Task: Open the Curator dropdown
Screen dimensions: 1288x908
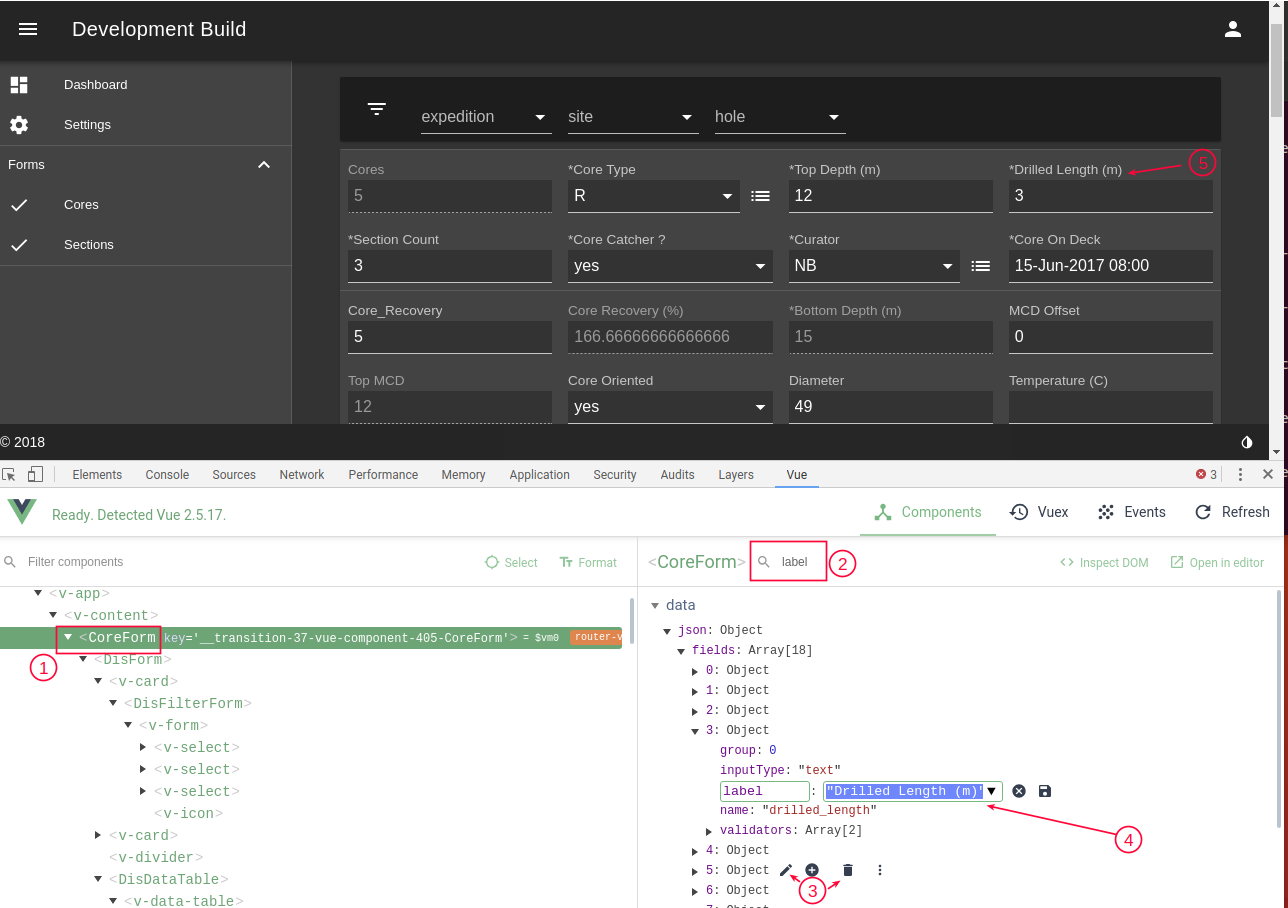Action: 874,266
